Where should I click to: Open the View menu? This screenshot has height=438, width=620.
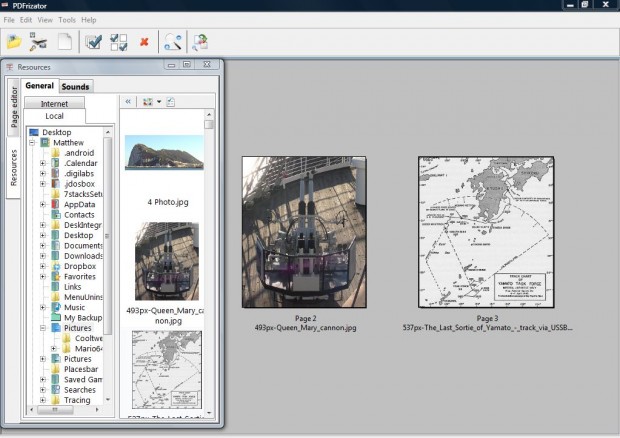[x=46, y=19]
